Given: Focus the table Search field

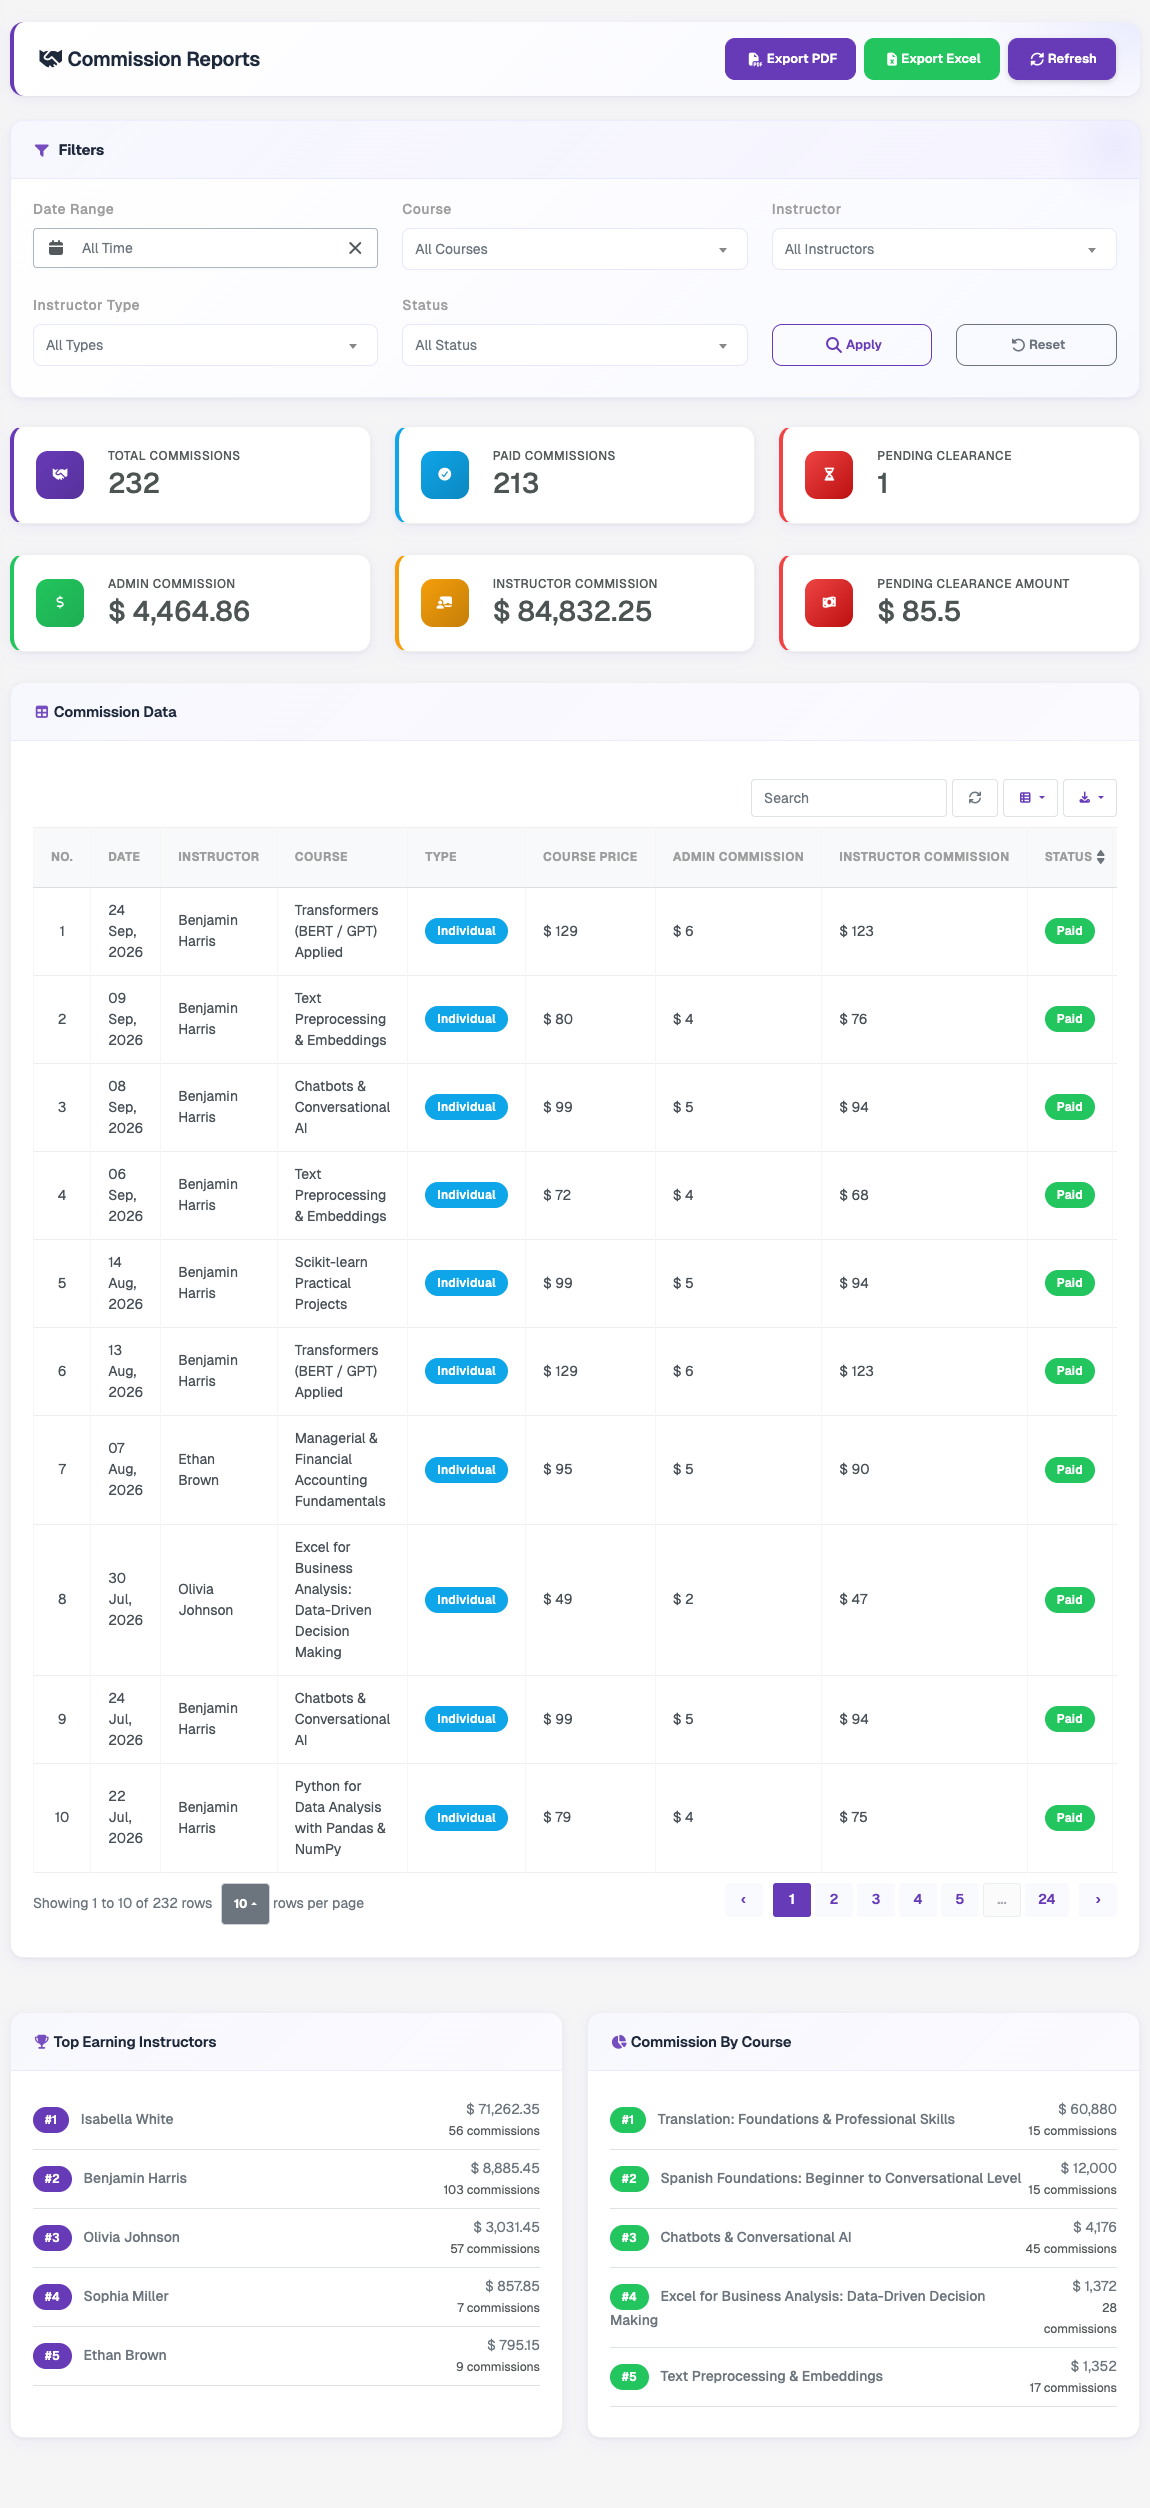Looking at the screenshot, I should 849,798.
